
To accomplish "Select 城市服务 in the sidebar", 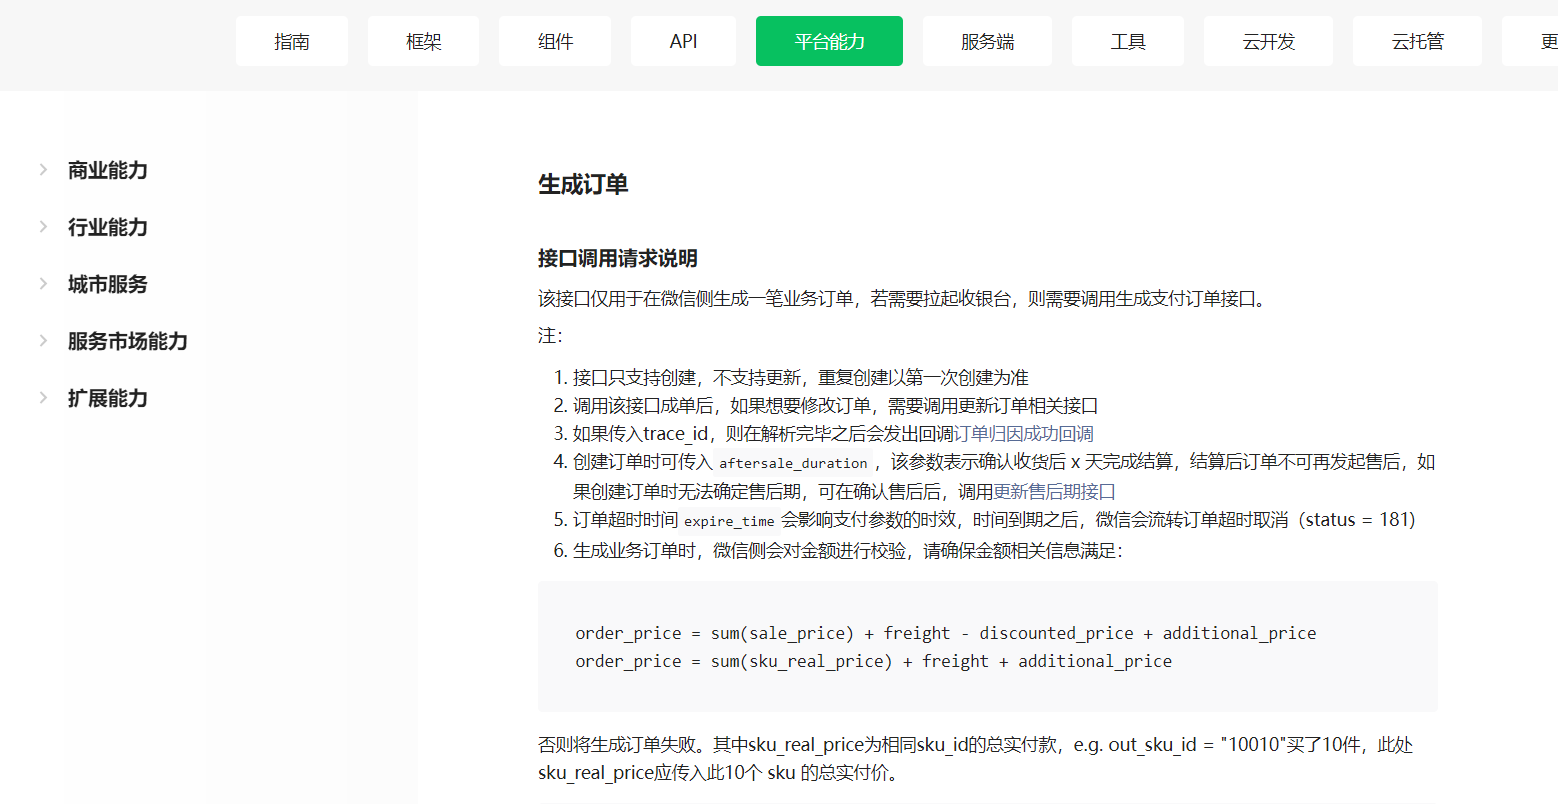I will click(108, 284).
